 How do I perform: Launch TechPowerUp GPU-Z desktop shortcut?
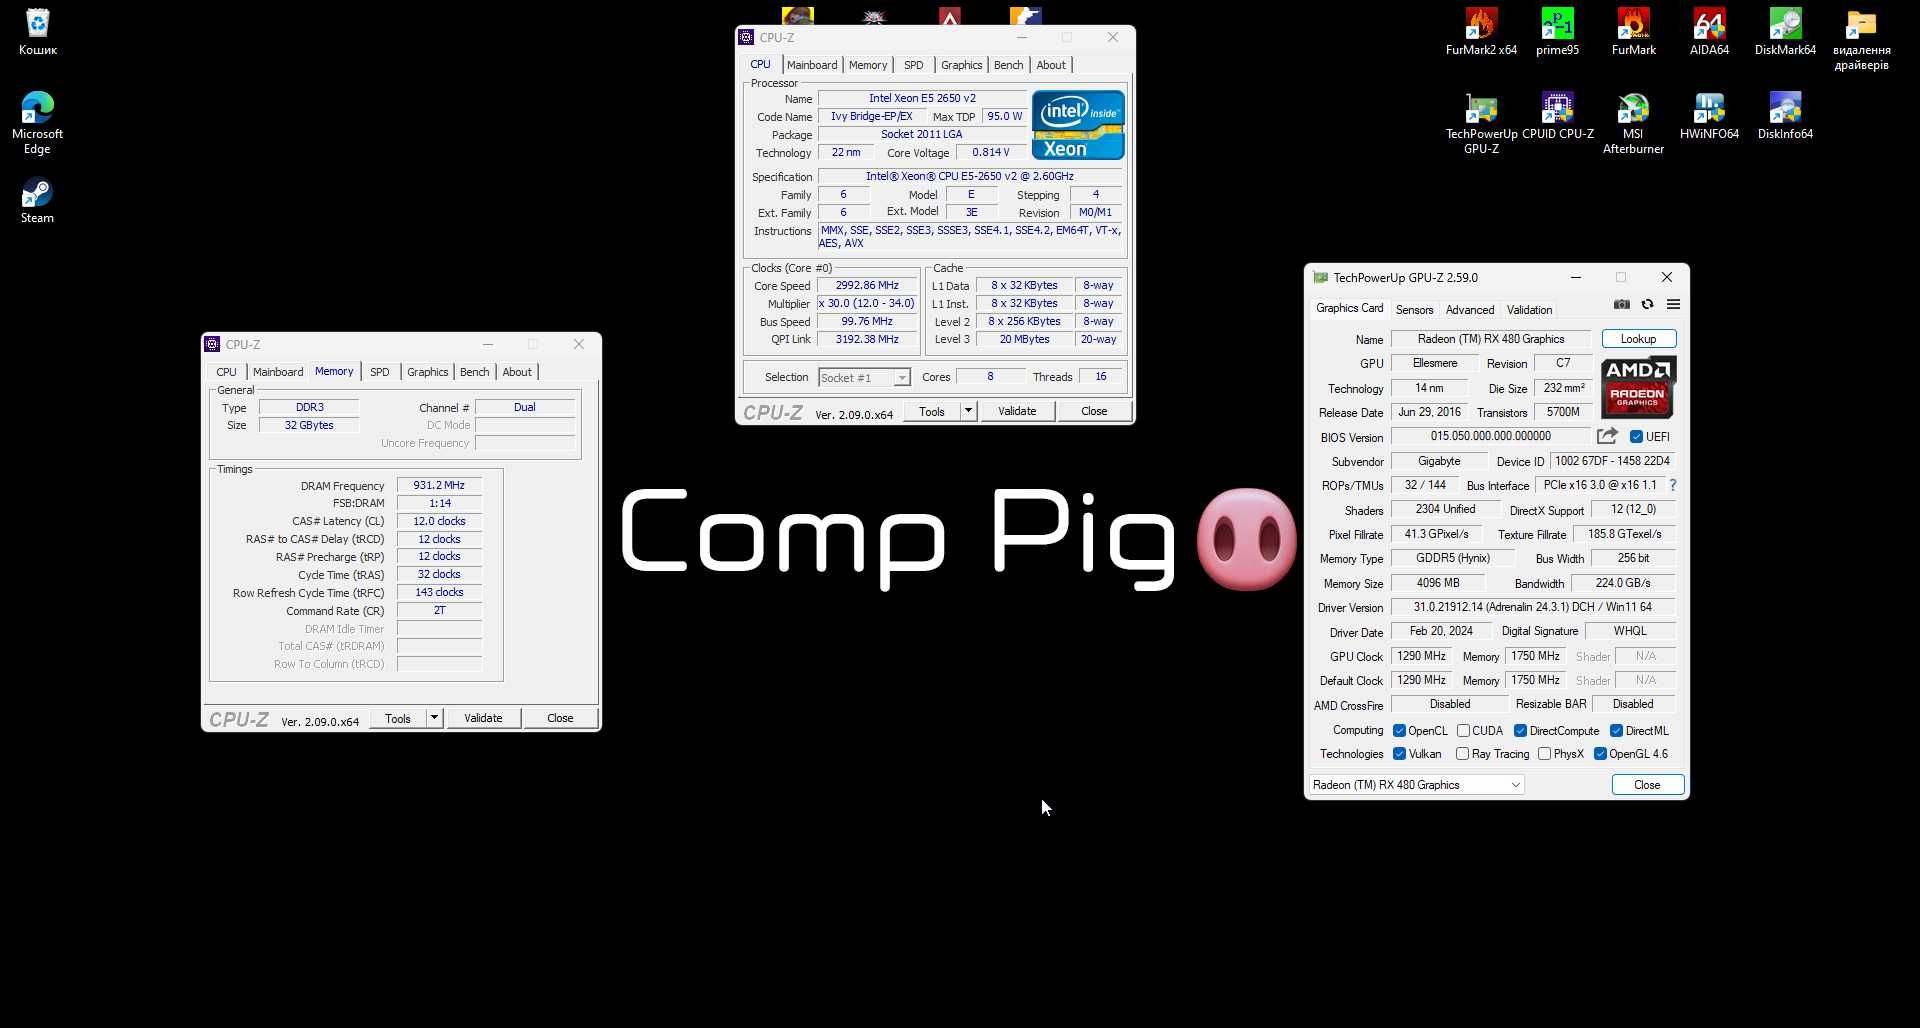tap(1481, 124)
